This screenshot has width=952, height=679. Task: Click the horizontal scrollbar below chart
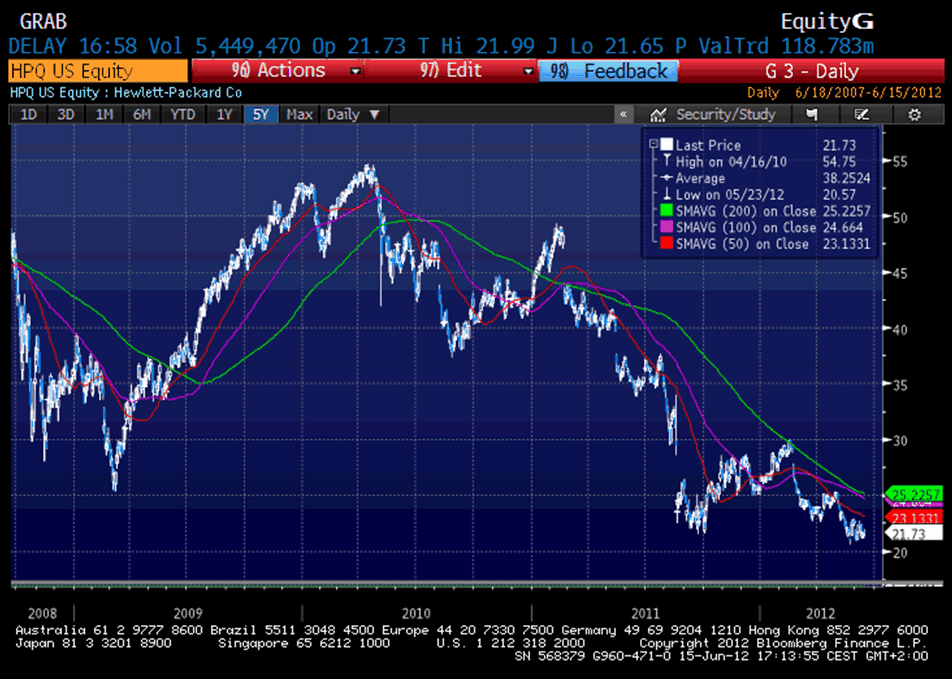477,584
